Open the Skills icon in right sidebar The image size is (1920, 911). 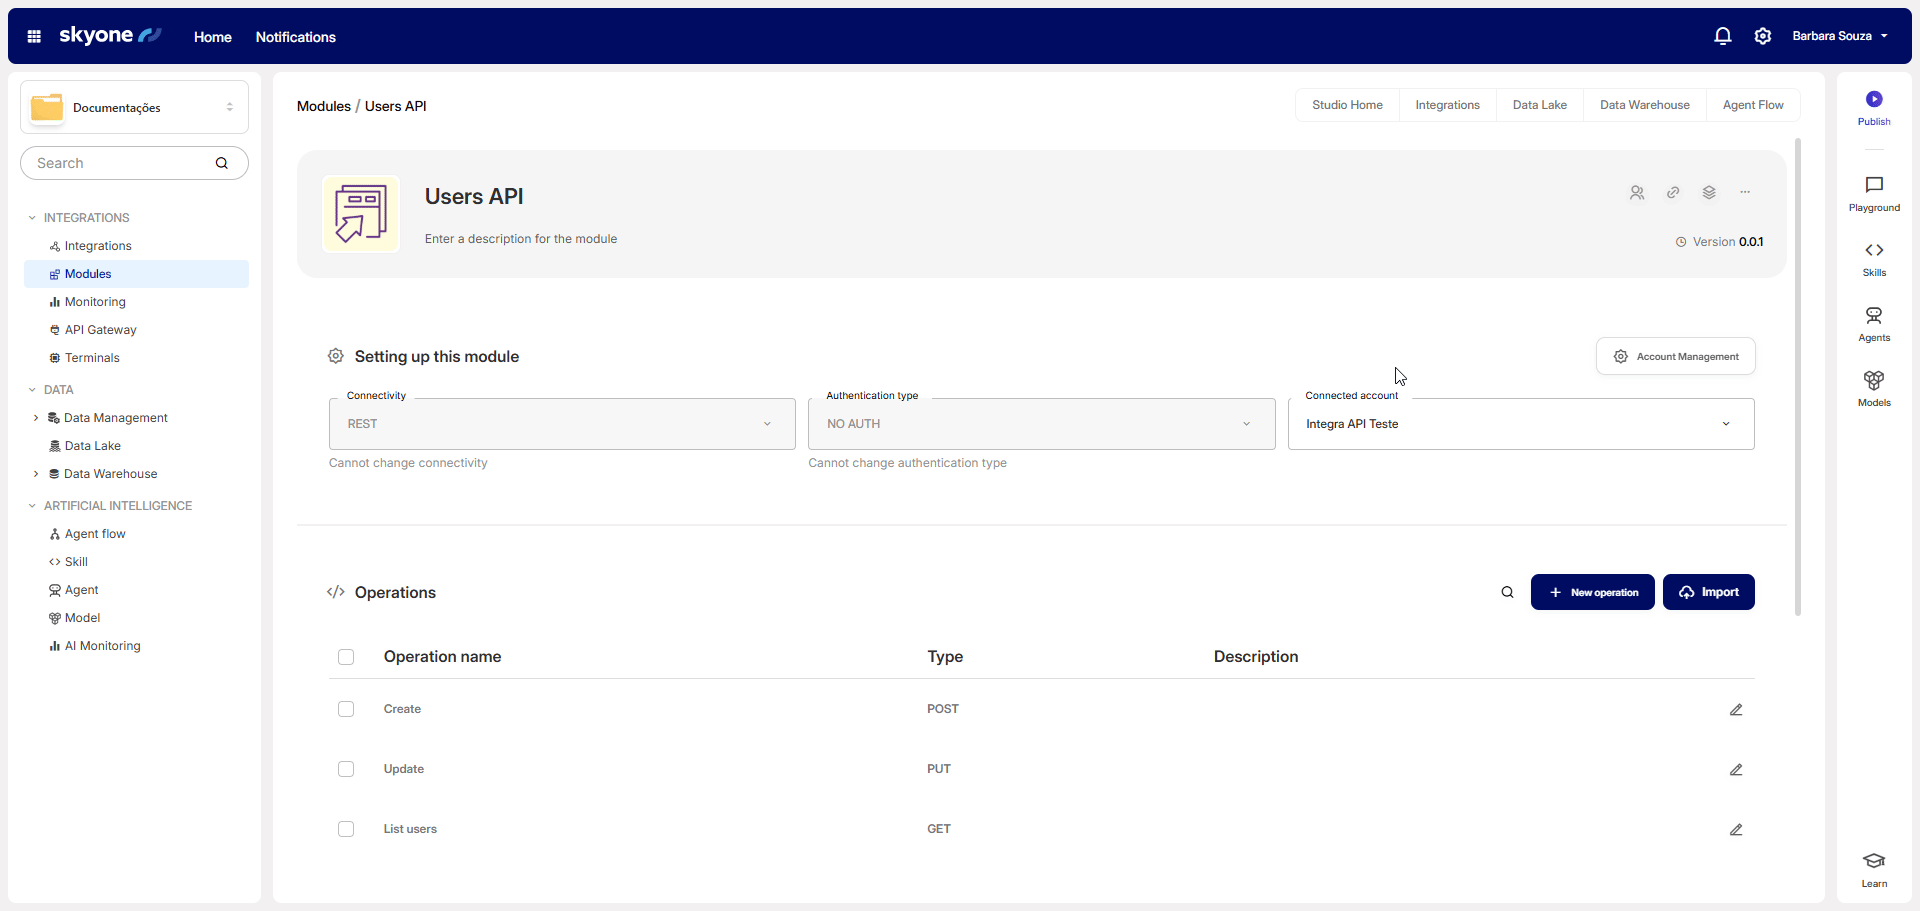tap(1874, 251)
